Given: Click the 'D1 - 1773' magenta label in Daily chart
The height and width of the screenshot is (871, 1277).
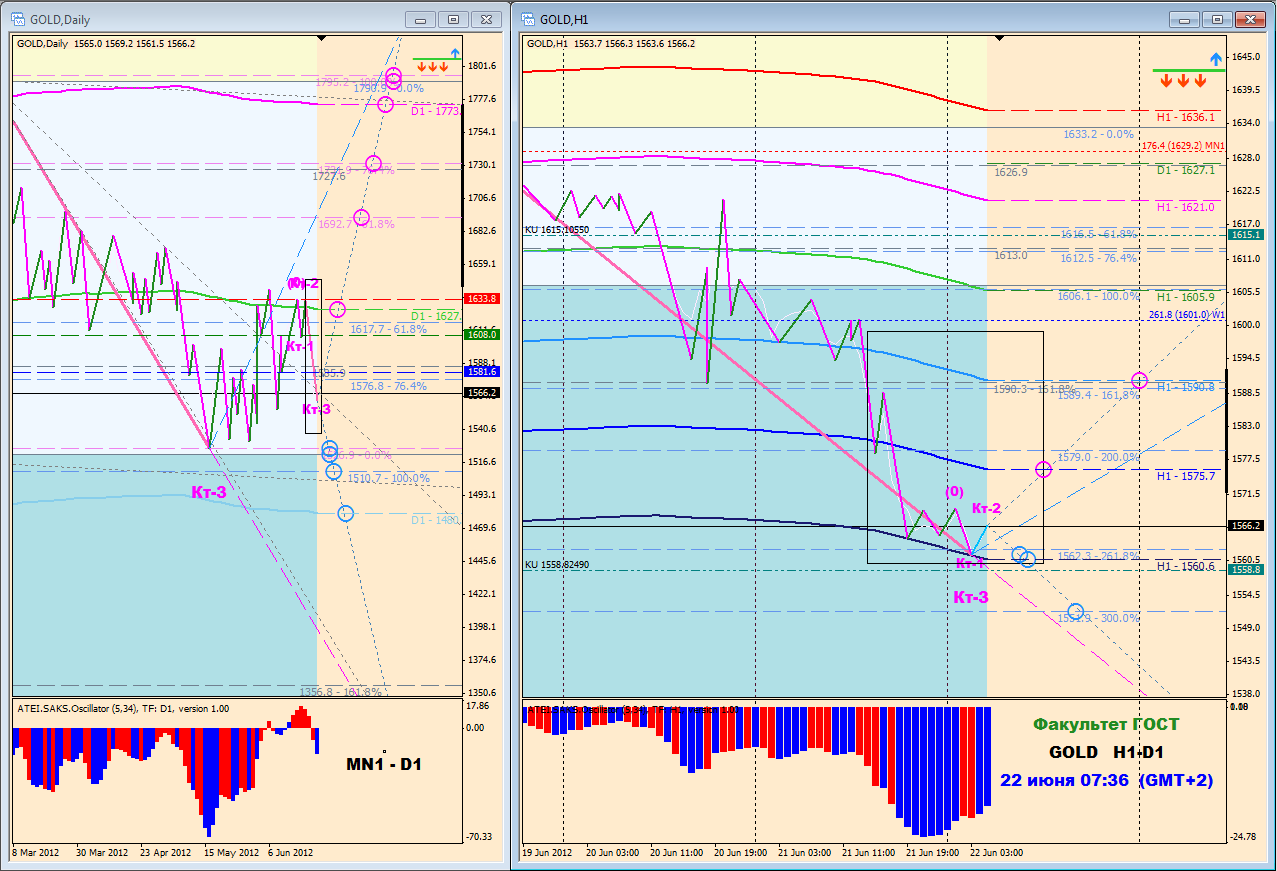Looking at the screenshot, I should [436, 111].
